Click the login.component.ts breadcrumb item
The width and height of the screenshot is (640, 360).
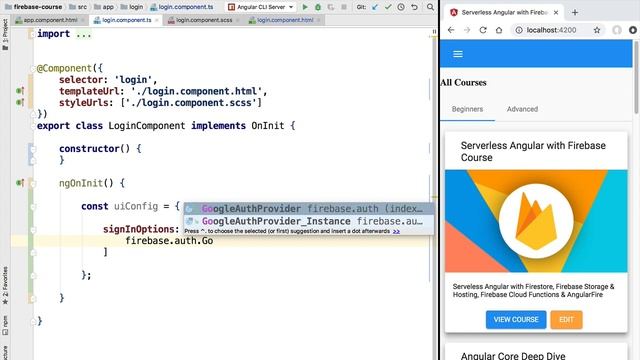tap(182, 7)
